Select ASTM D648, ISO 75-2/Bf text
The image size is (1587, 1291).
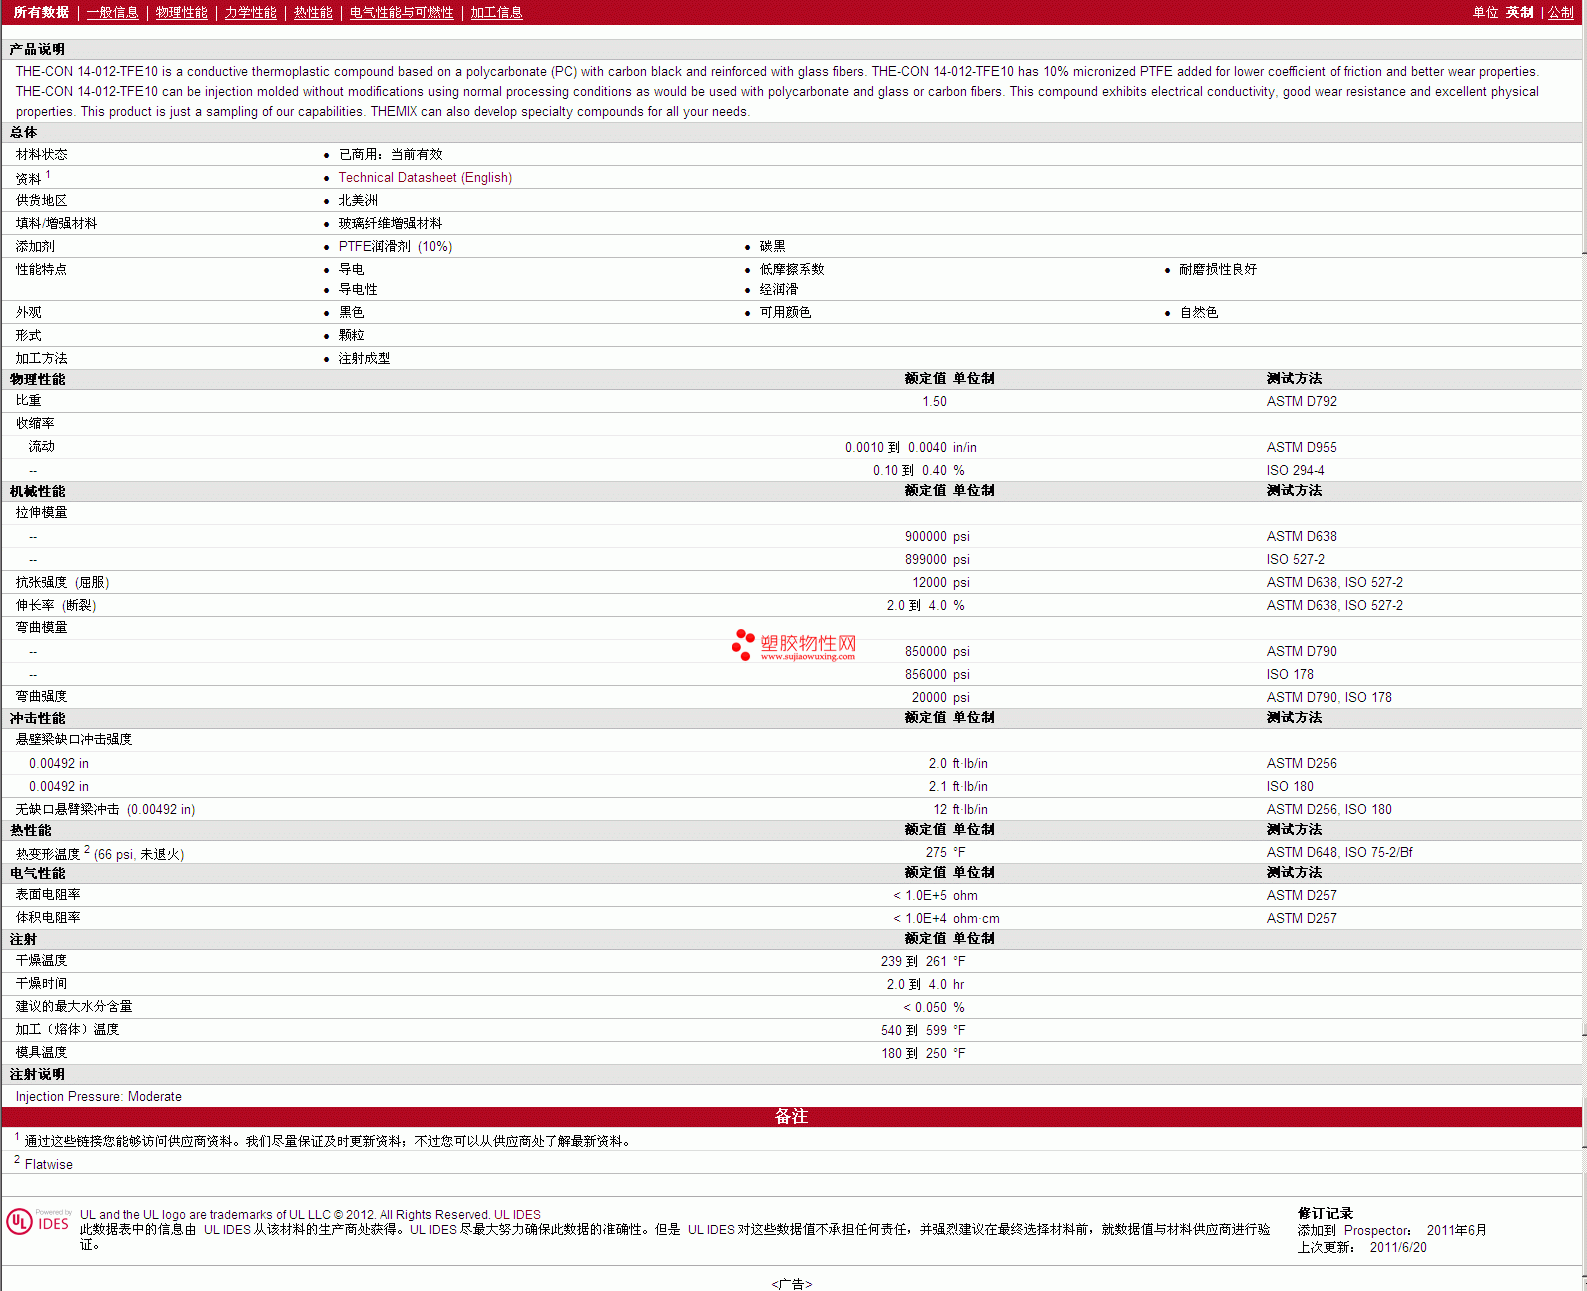(1339, 852)
